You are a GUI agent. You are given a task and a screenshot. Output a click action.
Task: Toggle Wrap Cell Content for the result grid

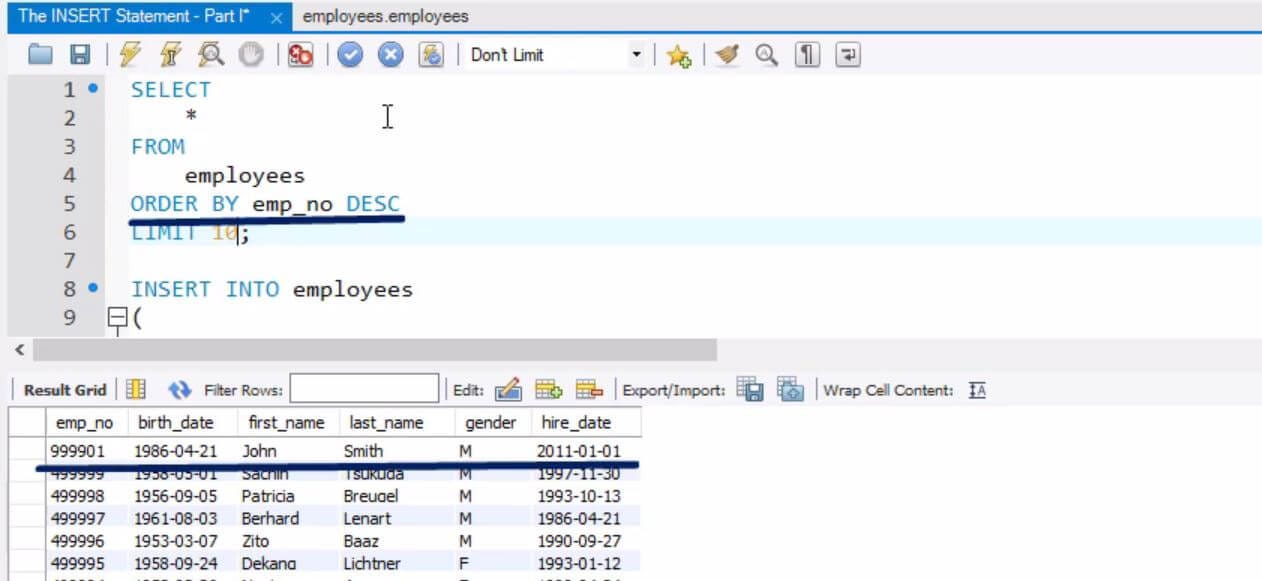[979, 389]
